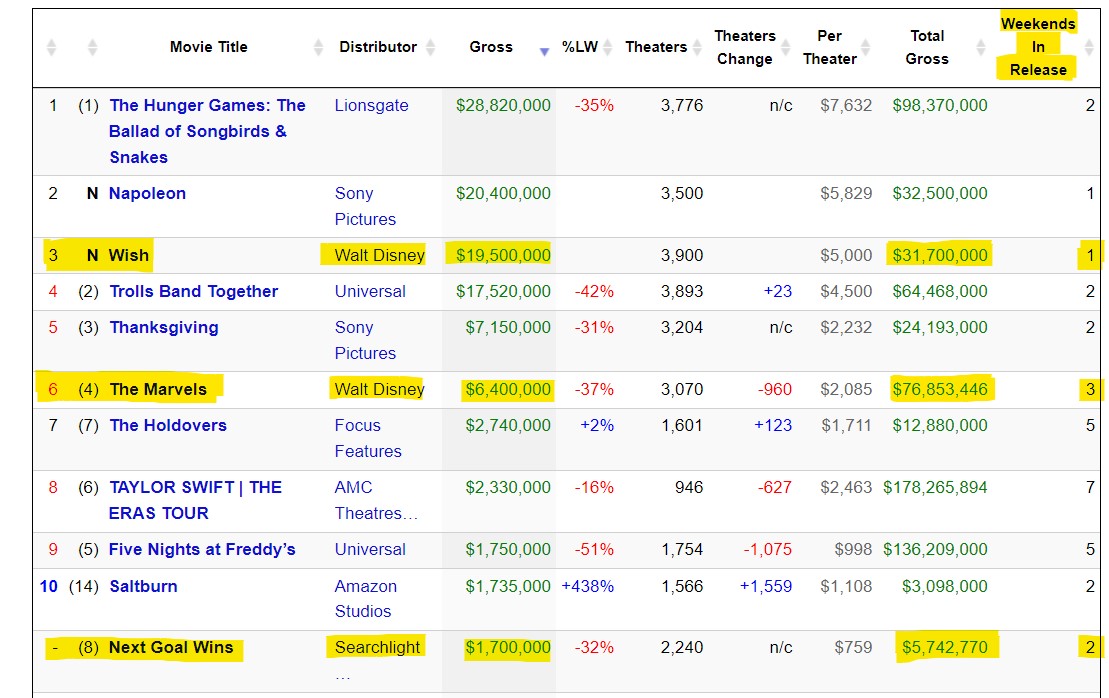Click the Weekends In Release column header
The width and height of the screenshot is (1109, 698).
coord(1037,47)
